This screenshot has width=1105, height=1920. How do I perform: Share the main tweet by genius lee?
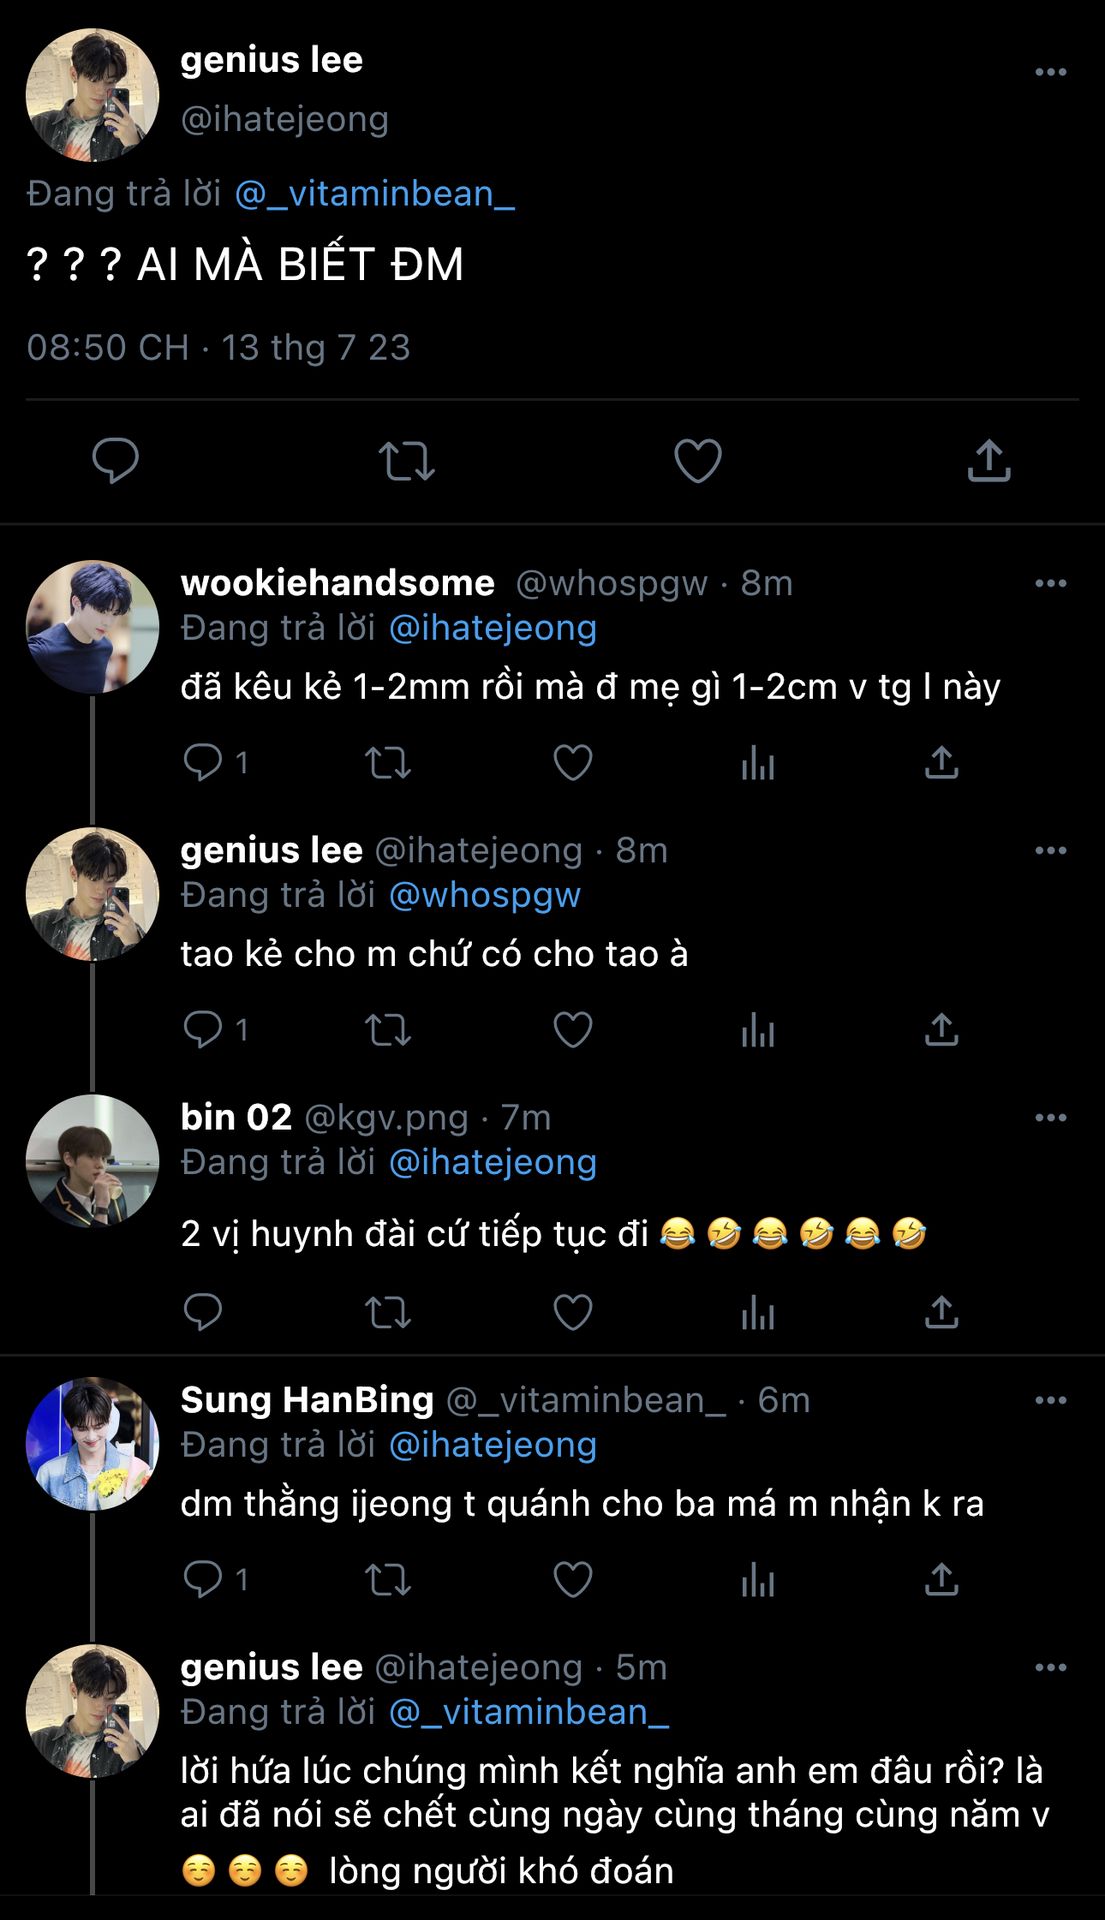[x=989, y=461]
